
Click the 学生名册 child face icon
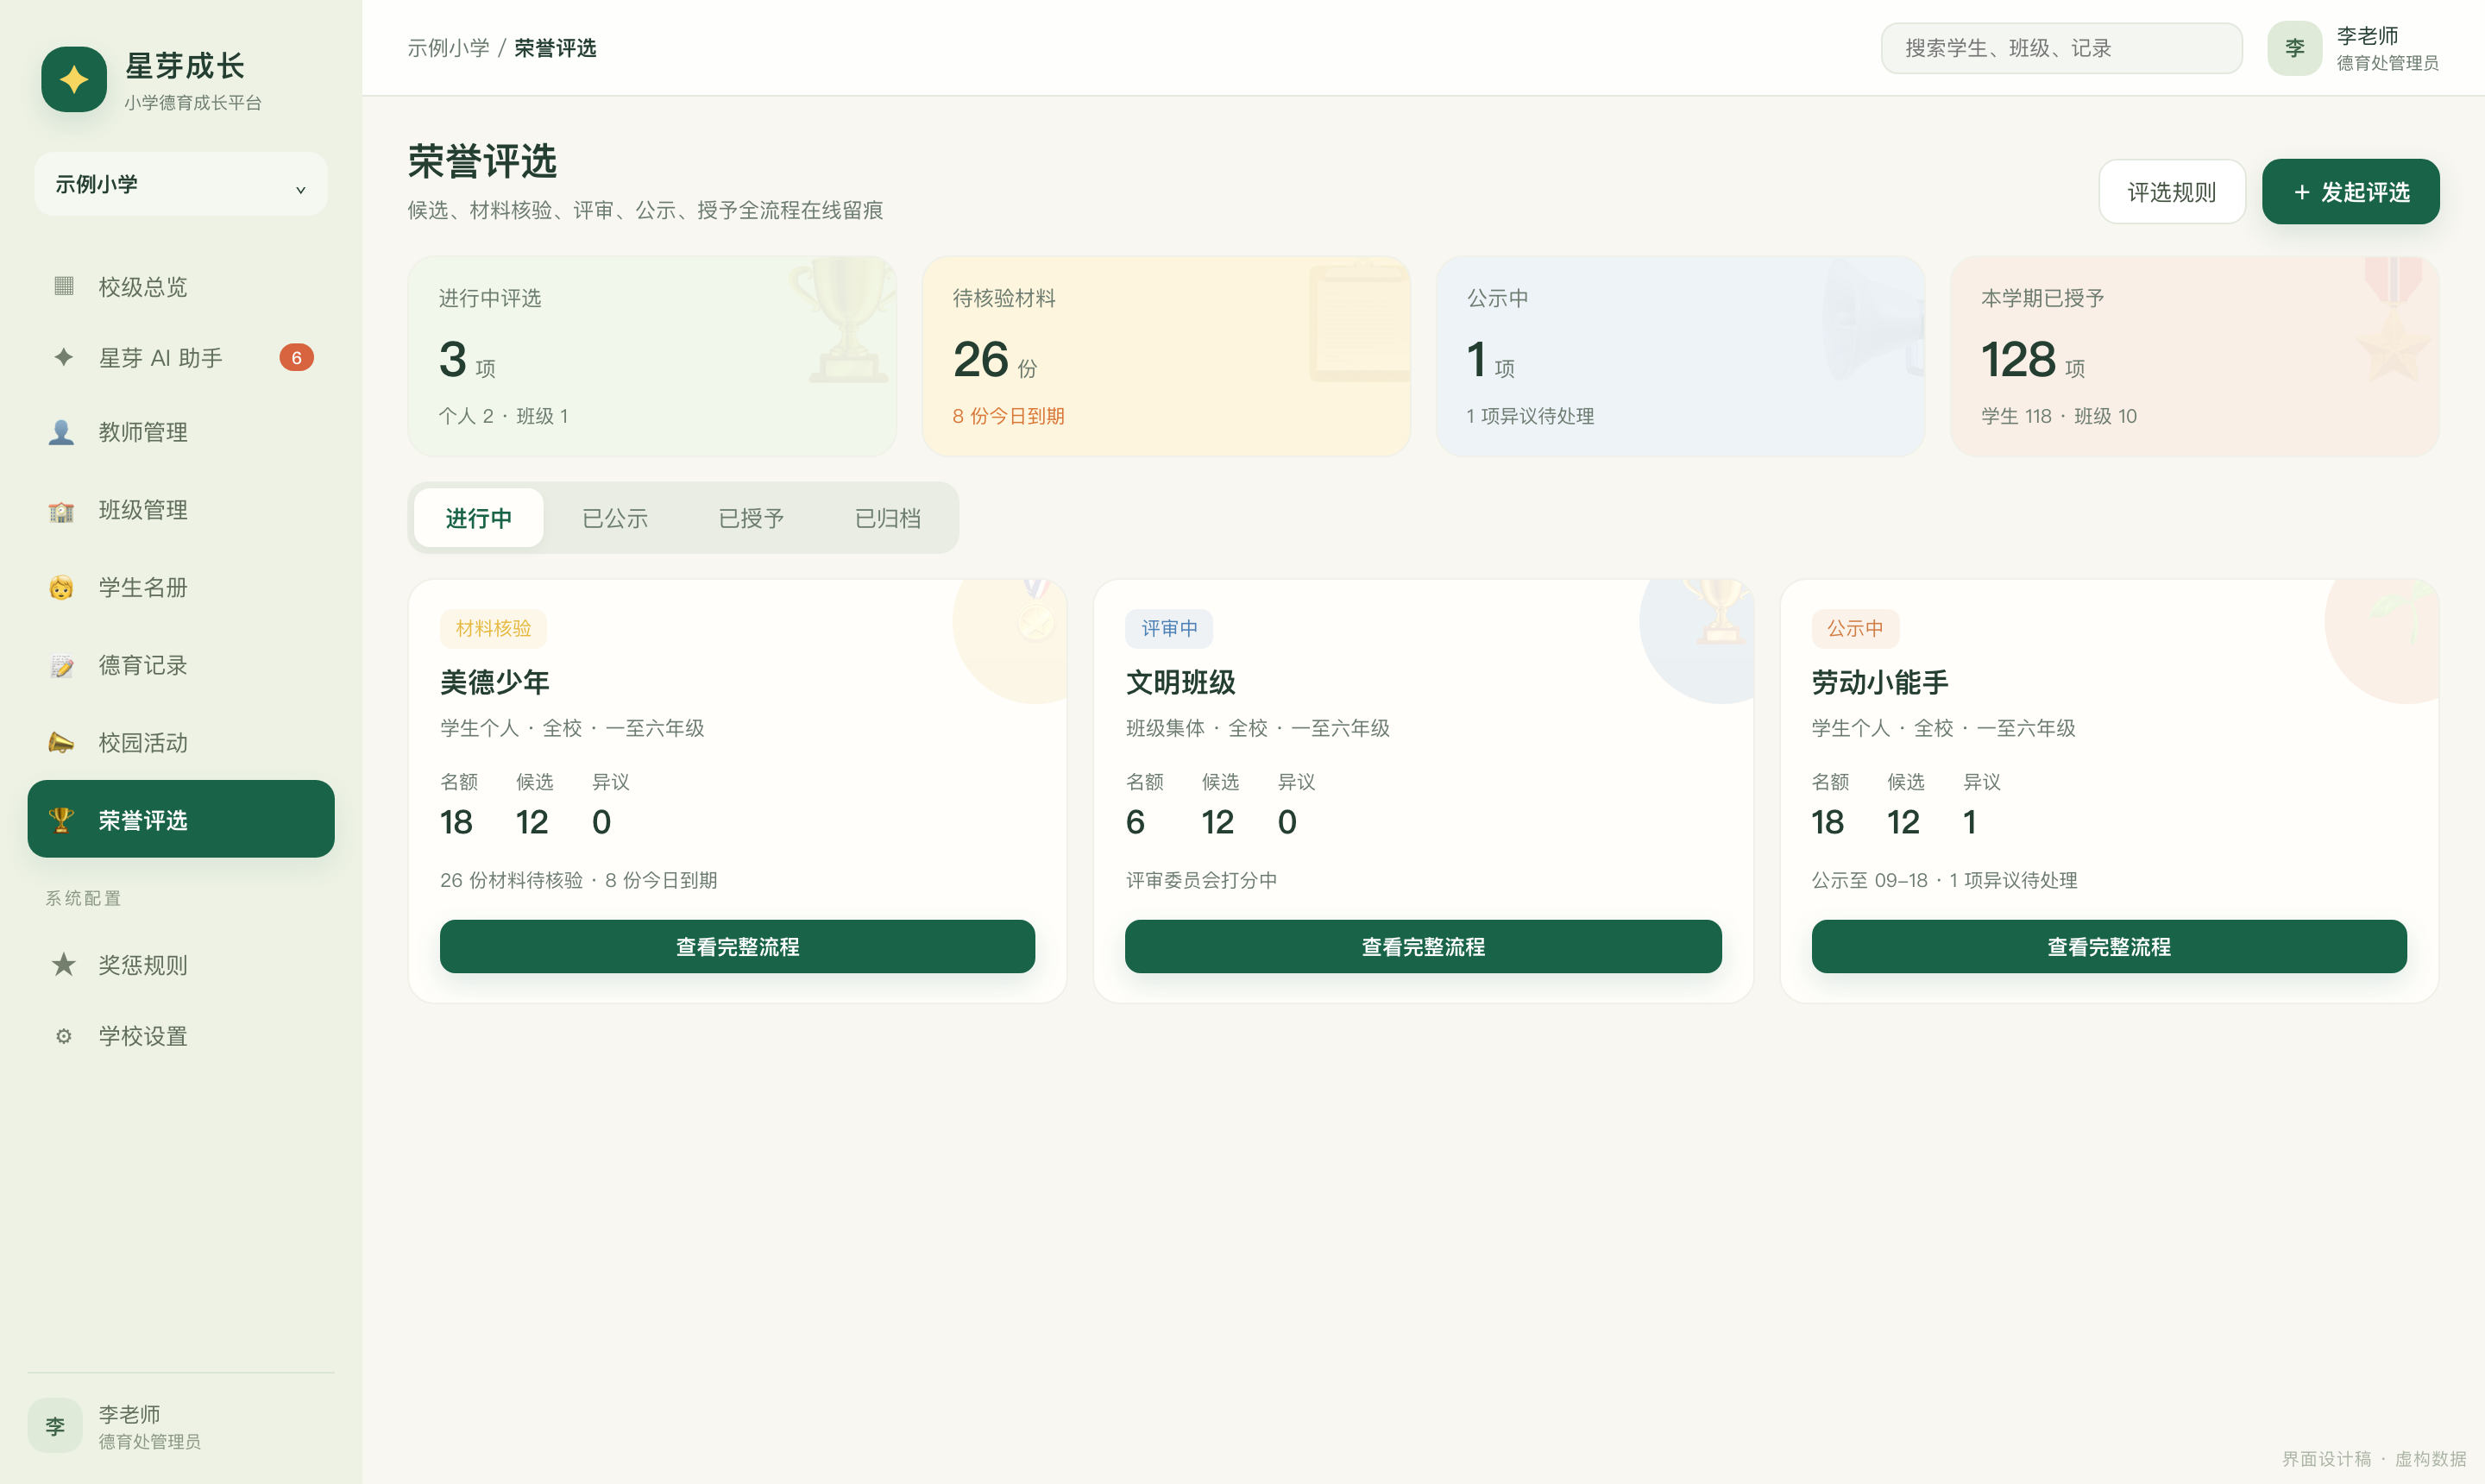coord(61,587)
